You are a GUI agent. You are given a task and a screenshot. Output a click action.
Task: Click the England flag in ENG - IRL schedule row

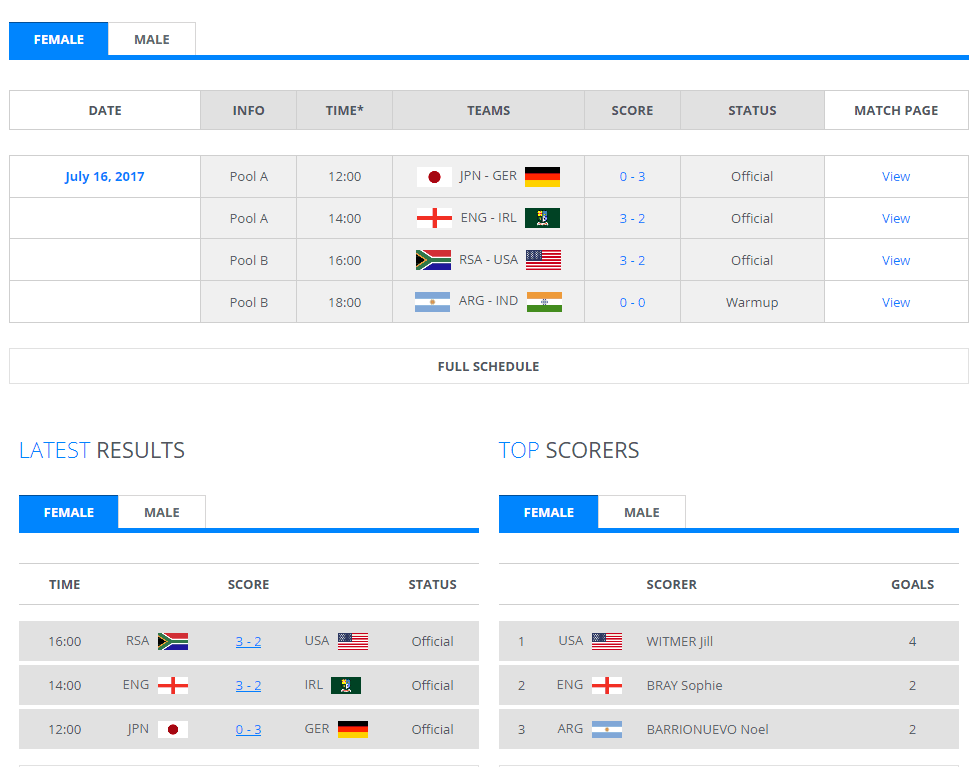(x=434, y=218)
